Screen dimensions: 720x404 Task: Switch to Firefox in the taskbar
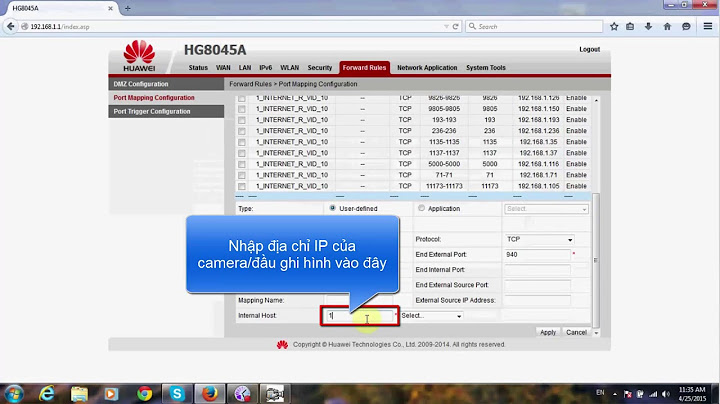click(210, 394)
